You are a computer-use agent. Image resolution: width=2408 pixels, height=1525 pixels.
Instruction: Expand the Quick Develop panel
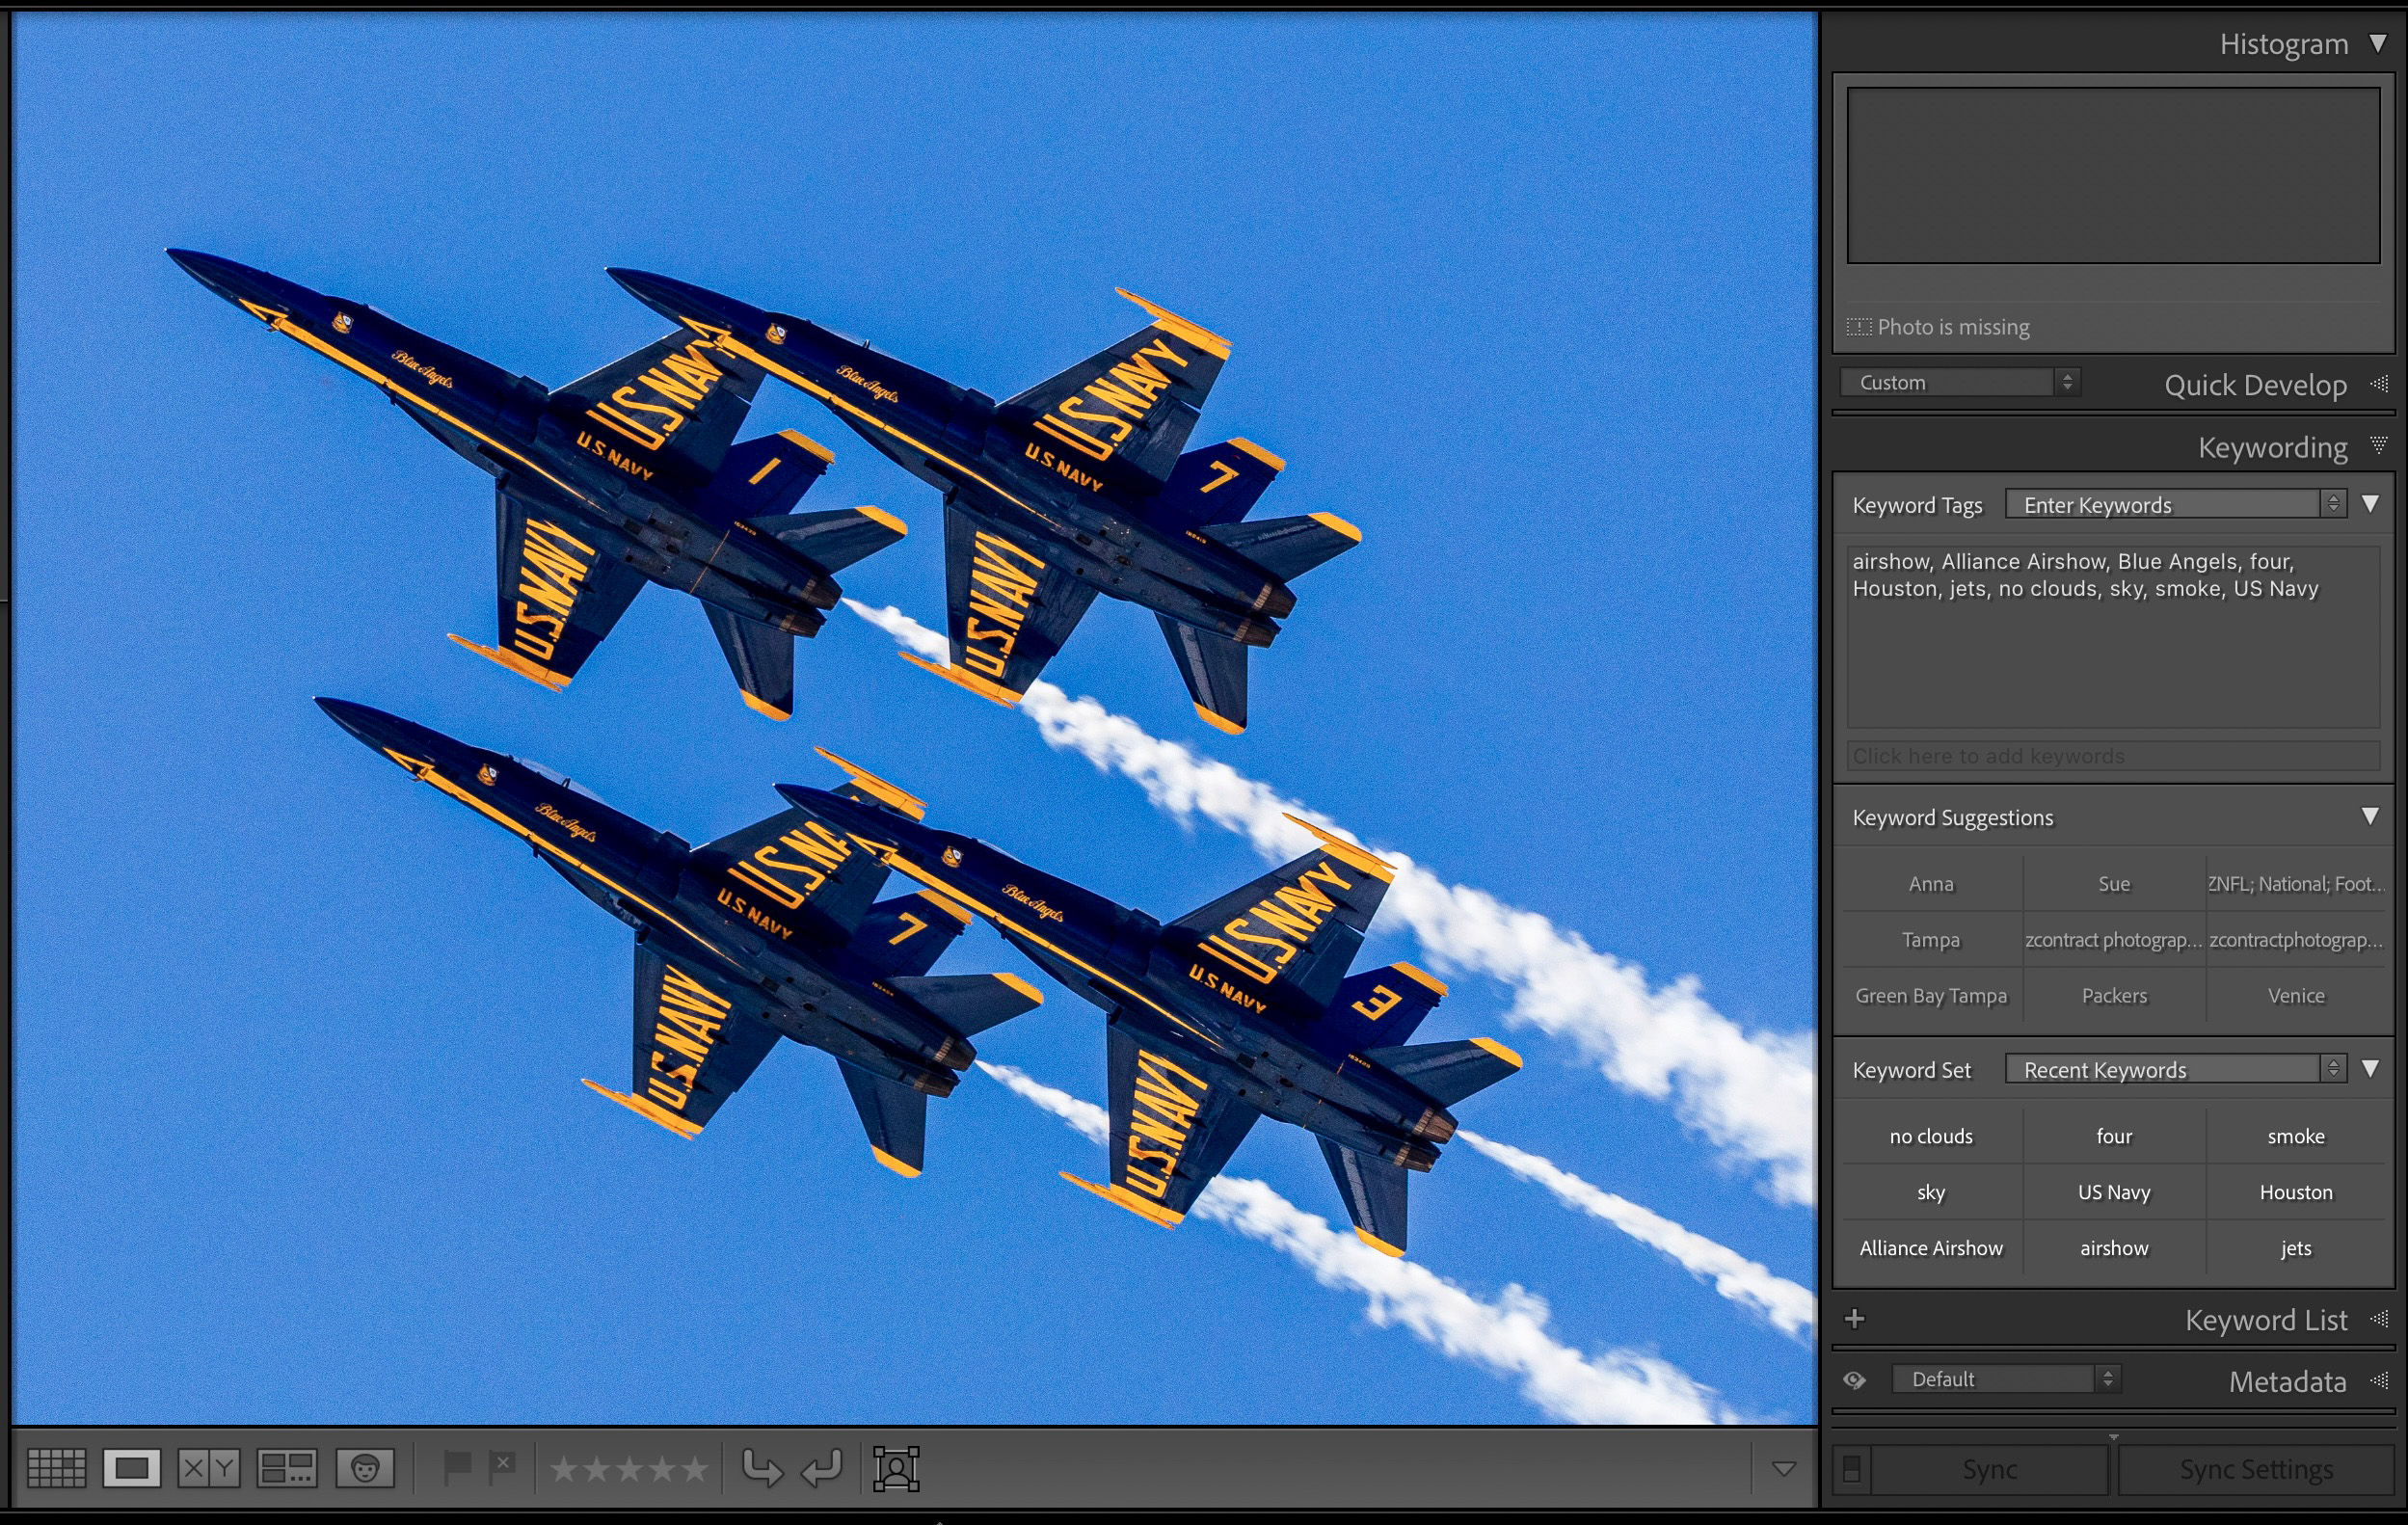pos(2379,384)
